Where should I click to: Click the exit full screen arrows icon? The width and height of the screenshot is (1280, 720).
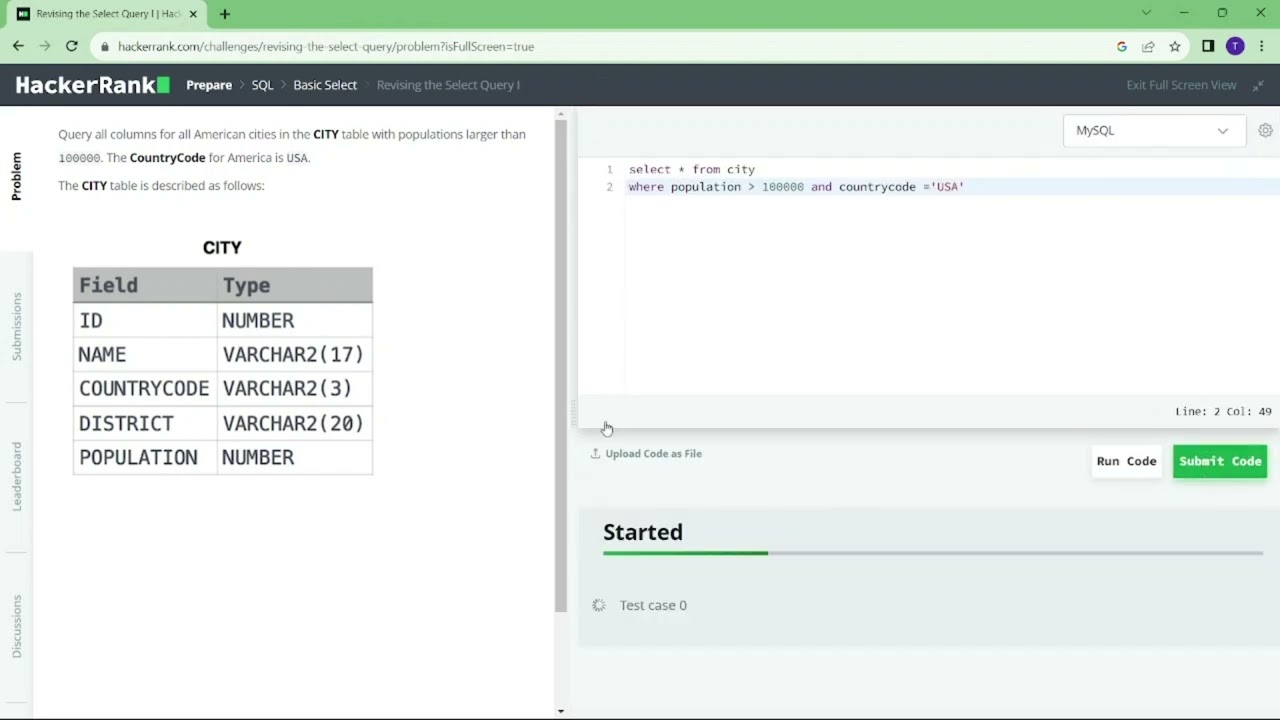tap(1259, 85)
